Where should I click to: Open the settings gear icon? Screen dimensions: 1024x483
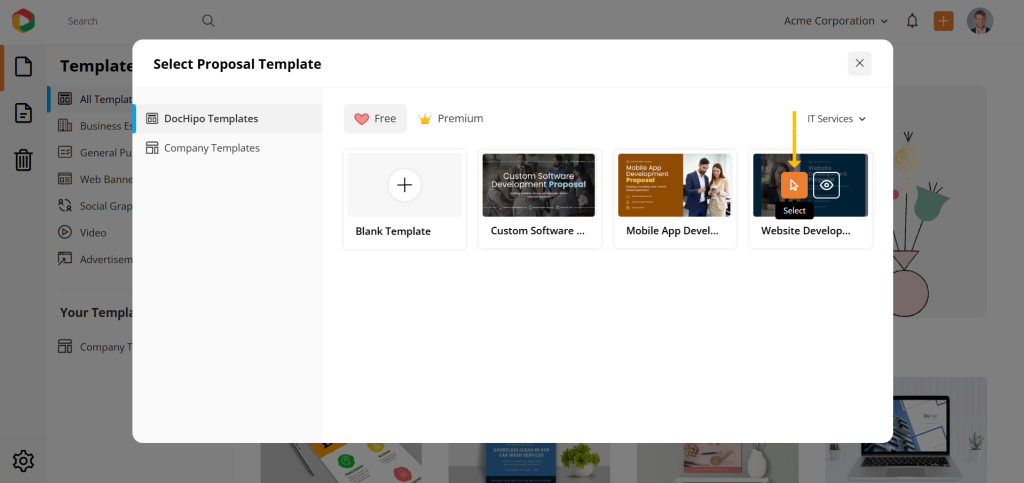coord(23,461)
